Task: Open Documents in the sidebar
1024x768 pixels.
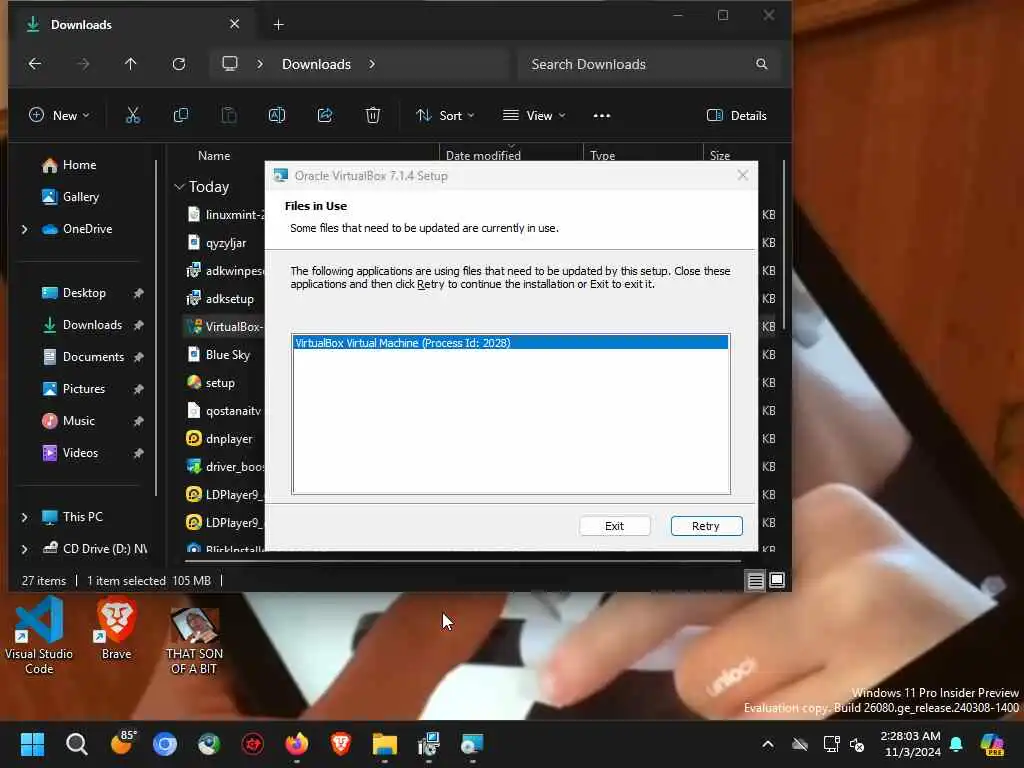Action: pos(92,357)
